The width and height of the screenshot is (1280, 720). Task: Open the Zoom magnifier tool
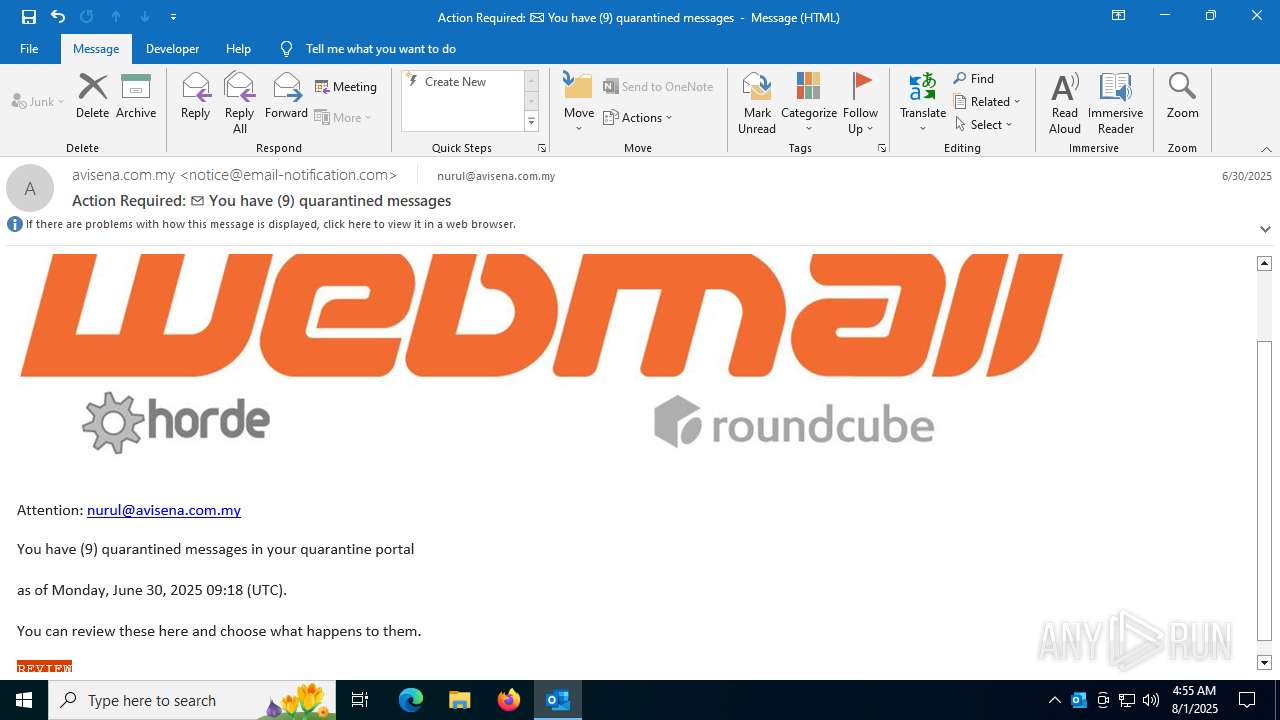click(1182, 96)
